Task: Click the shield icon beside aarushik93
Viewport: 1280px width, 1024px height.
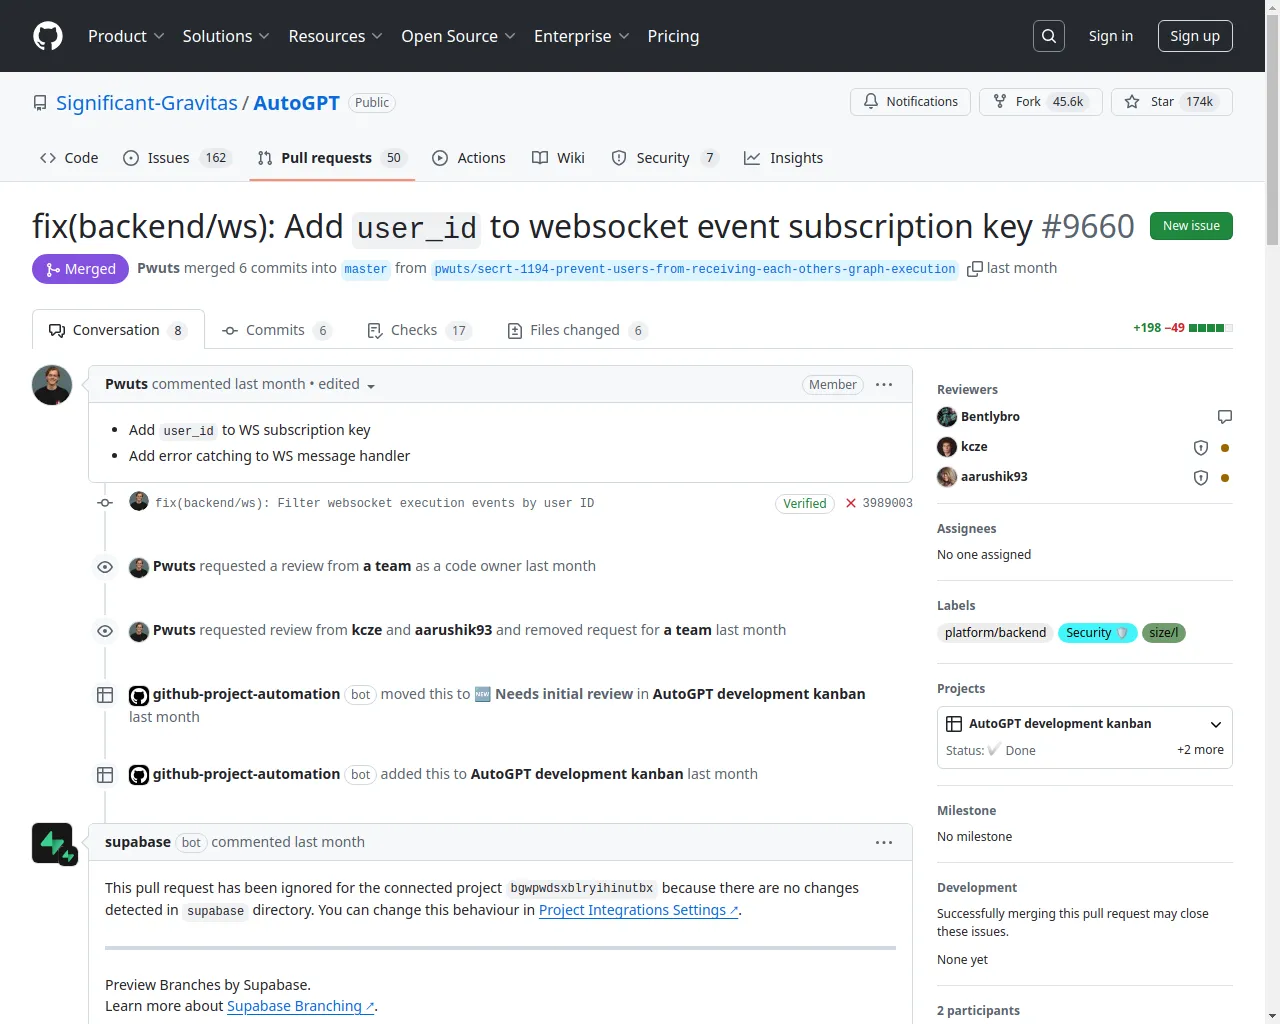Action: coord(1201,478)
